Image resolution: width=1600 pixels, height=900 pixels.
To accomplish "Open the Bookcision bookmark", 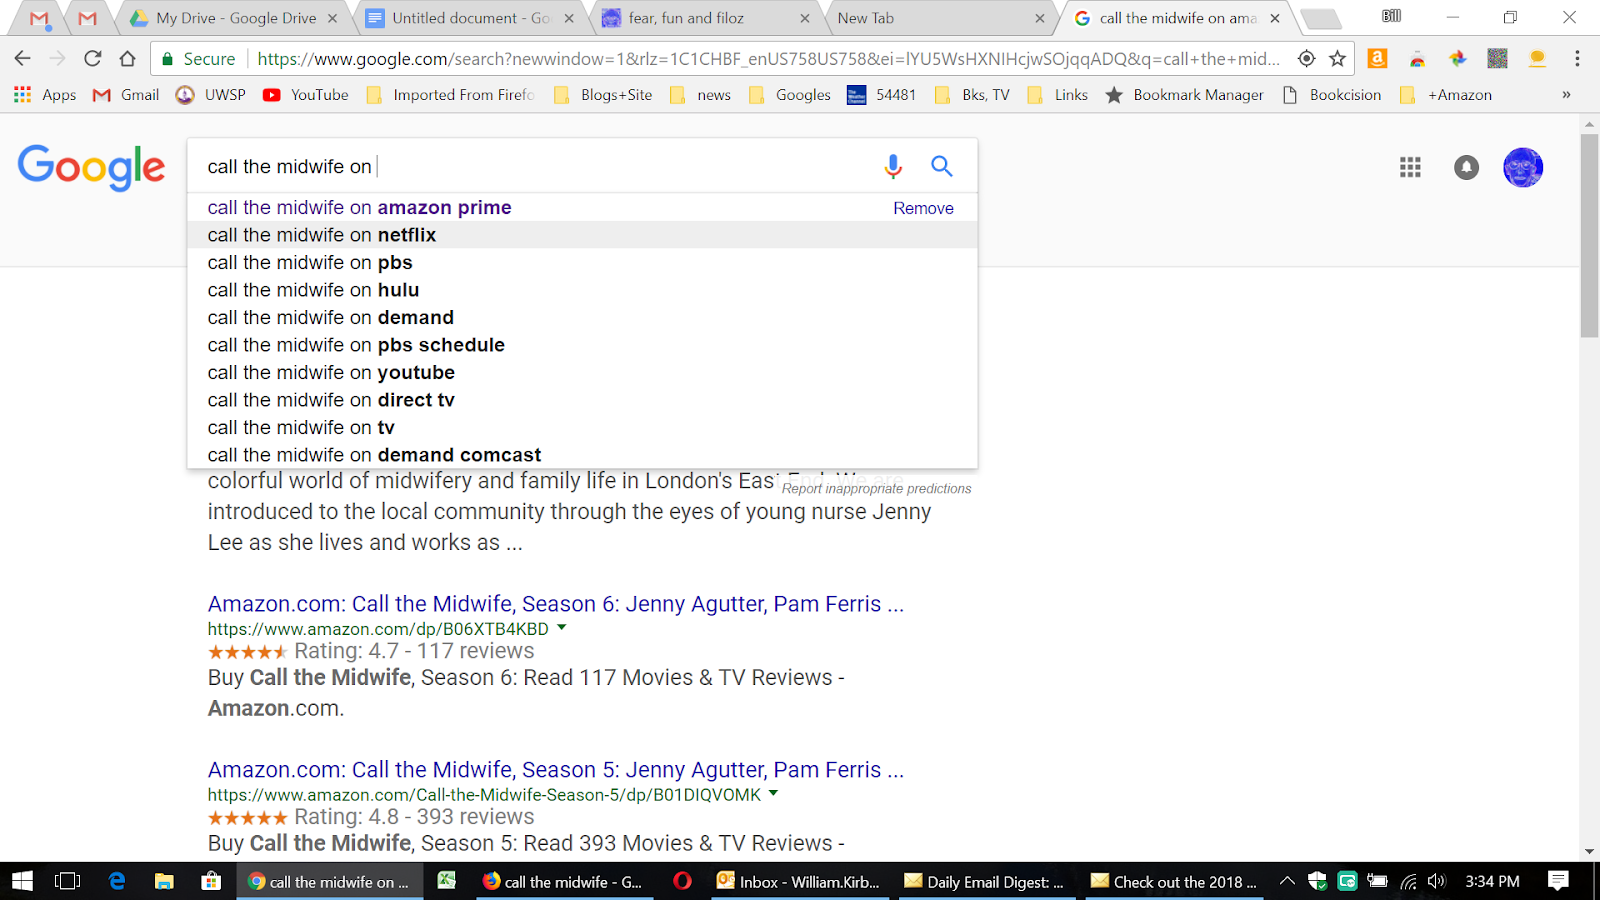I will 1332,95.
